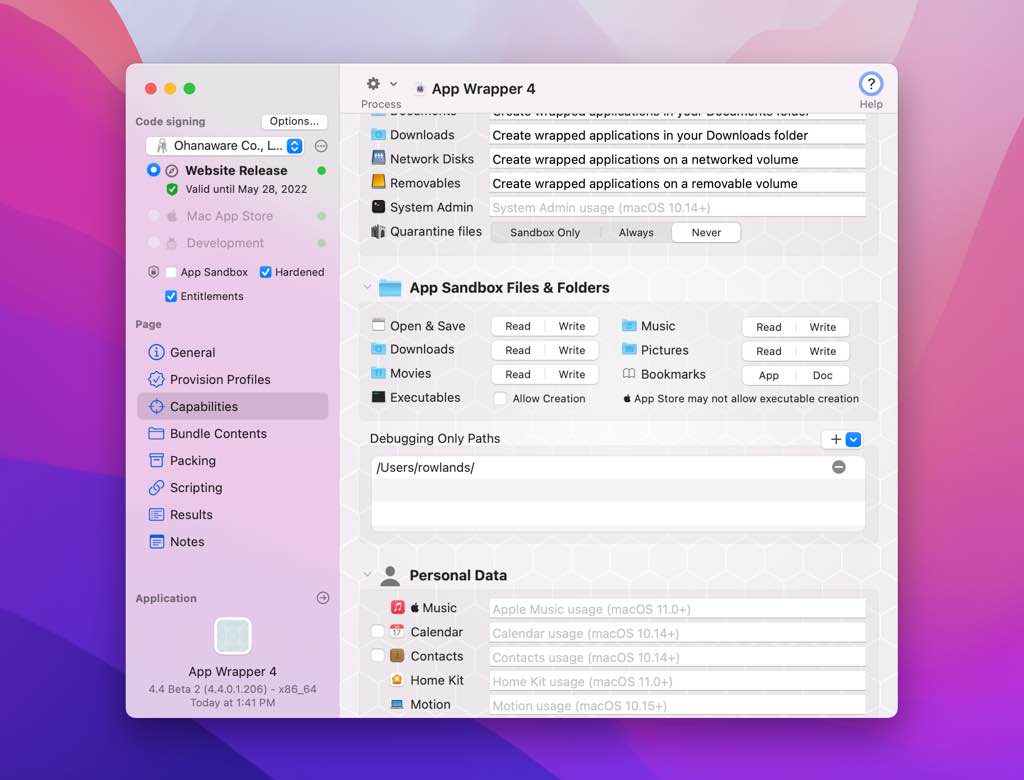Image resolution: width=1024 pixels, height=780 pixels.
Task: Uncheck the Hardened checkbox
Action: [x=266, y=272]
